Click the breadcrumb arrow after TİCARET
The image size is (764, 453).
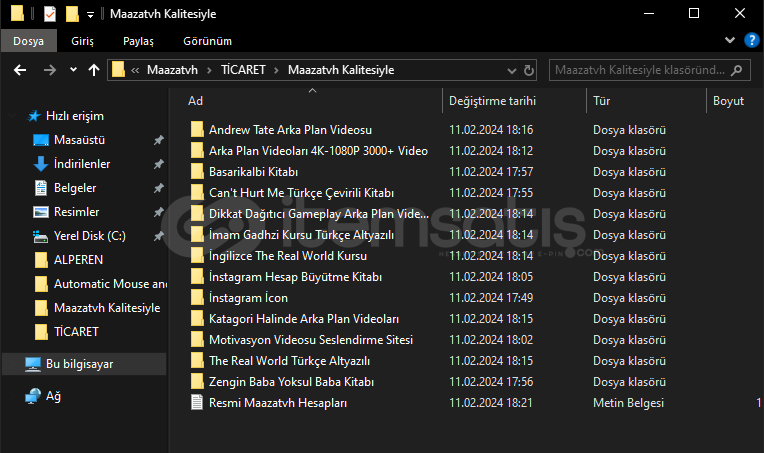[x=276, y=71]
